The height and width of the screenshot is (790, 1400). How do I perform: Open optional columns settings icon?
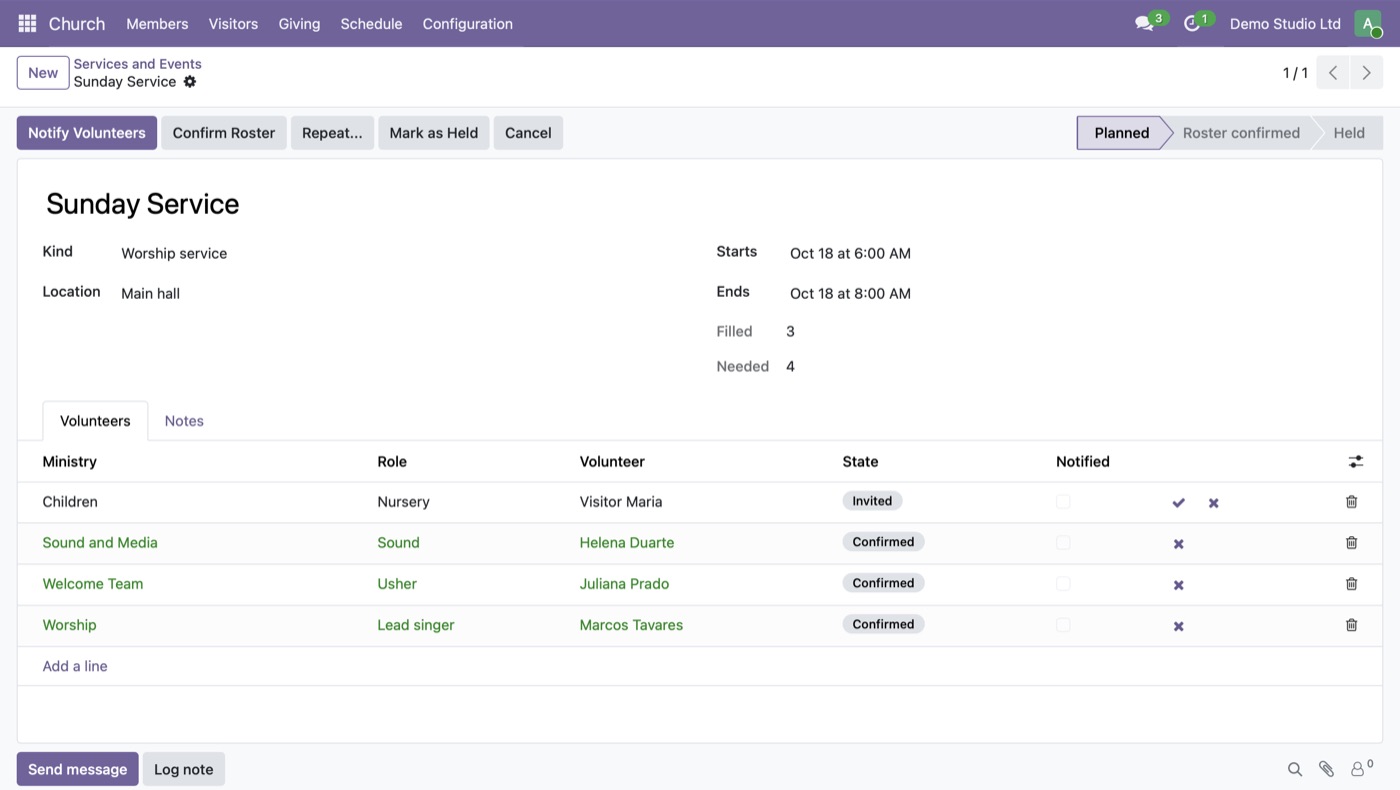1355,461
